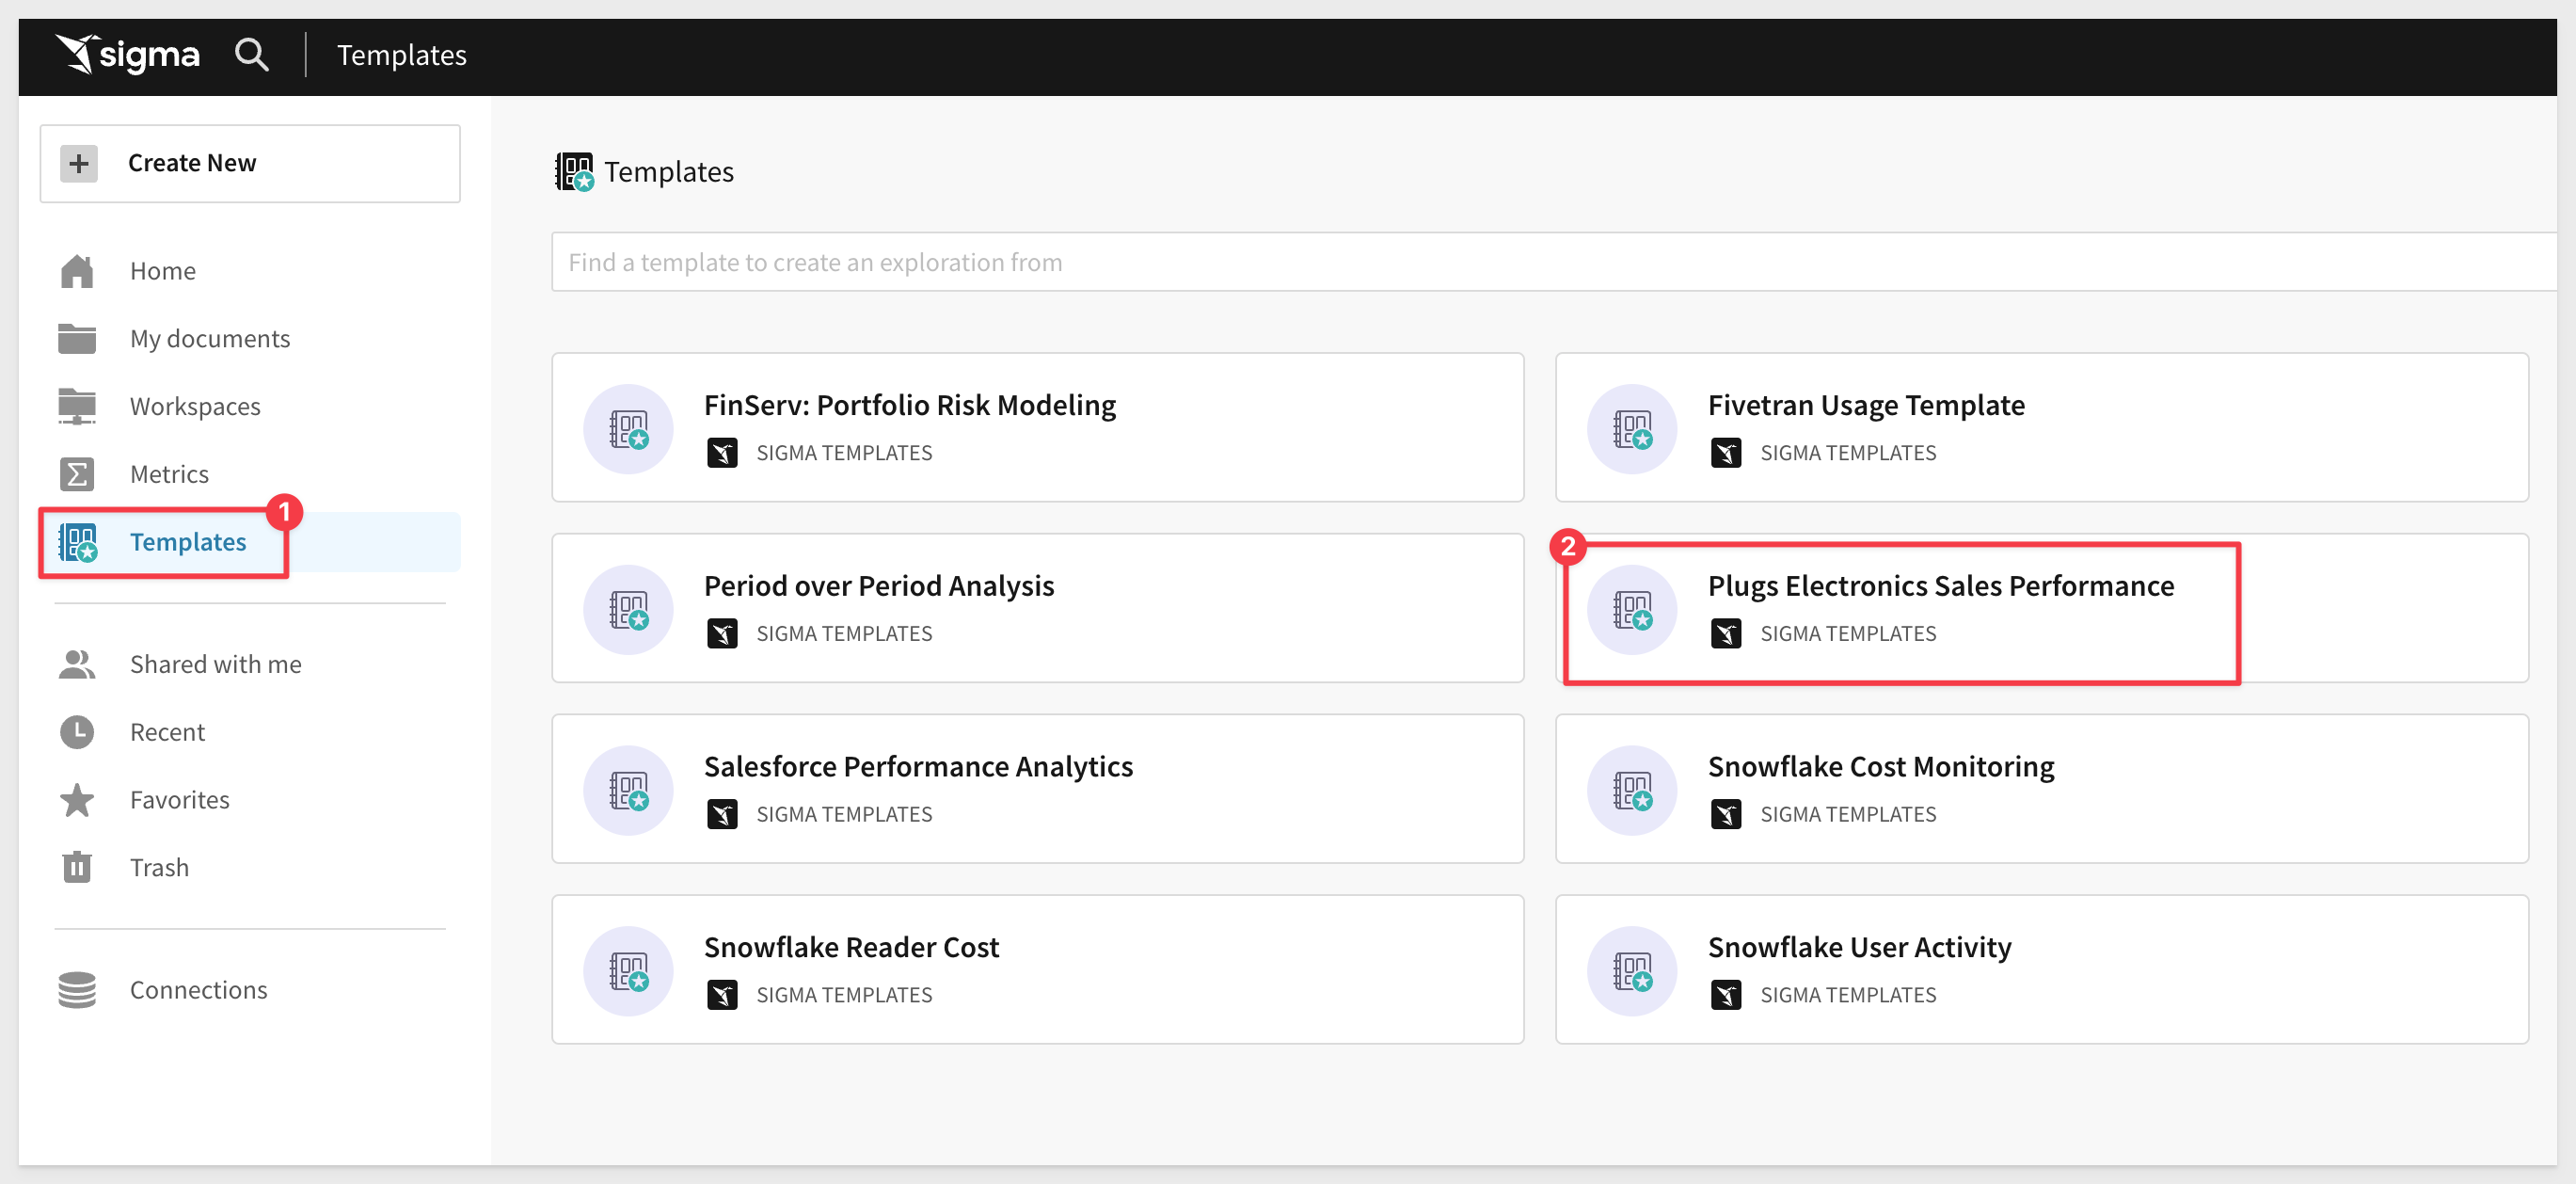Click Sigma badge under Fivetran Usage Template
Viewport: 2576px width, 1184px height.
click(1726, 453)
